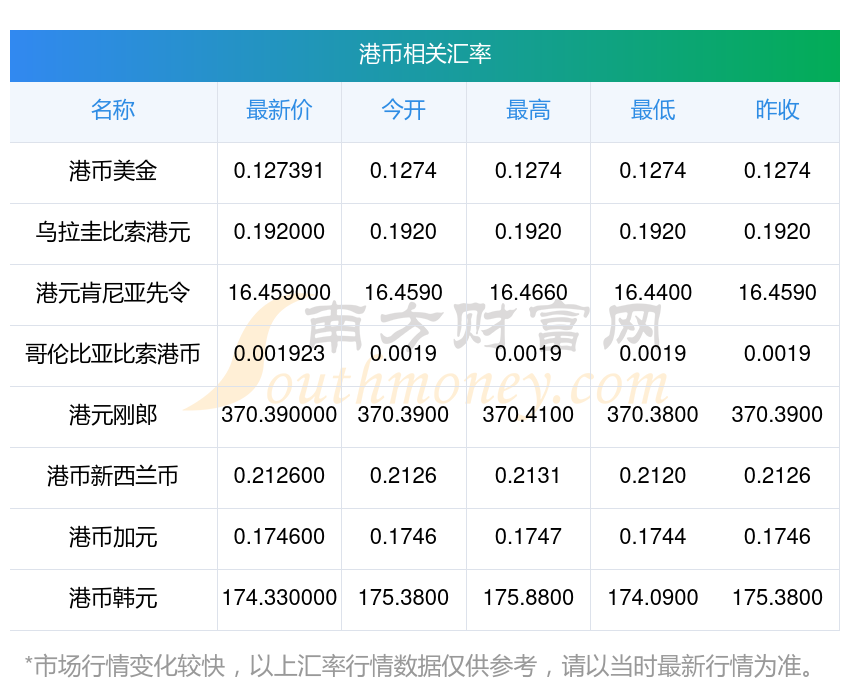850x698 pixels.
Task: Click 昨收 value in 港元肯尼亚先令 row
Action: (x=777, y=293)
